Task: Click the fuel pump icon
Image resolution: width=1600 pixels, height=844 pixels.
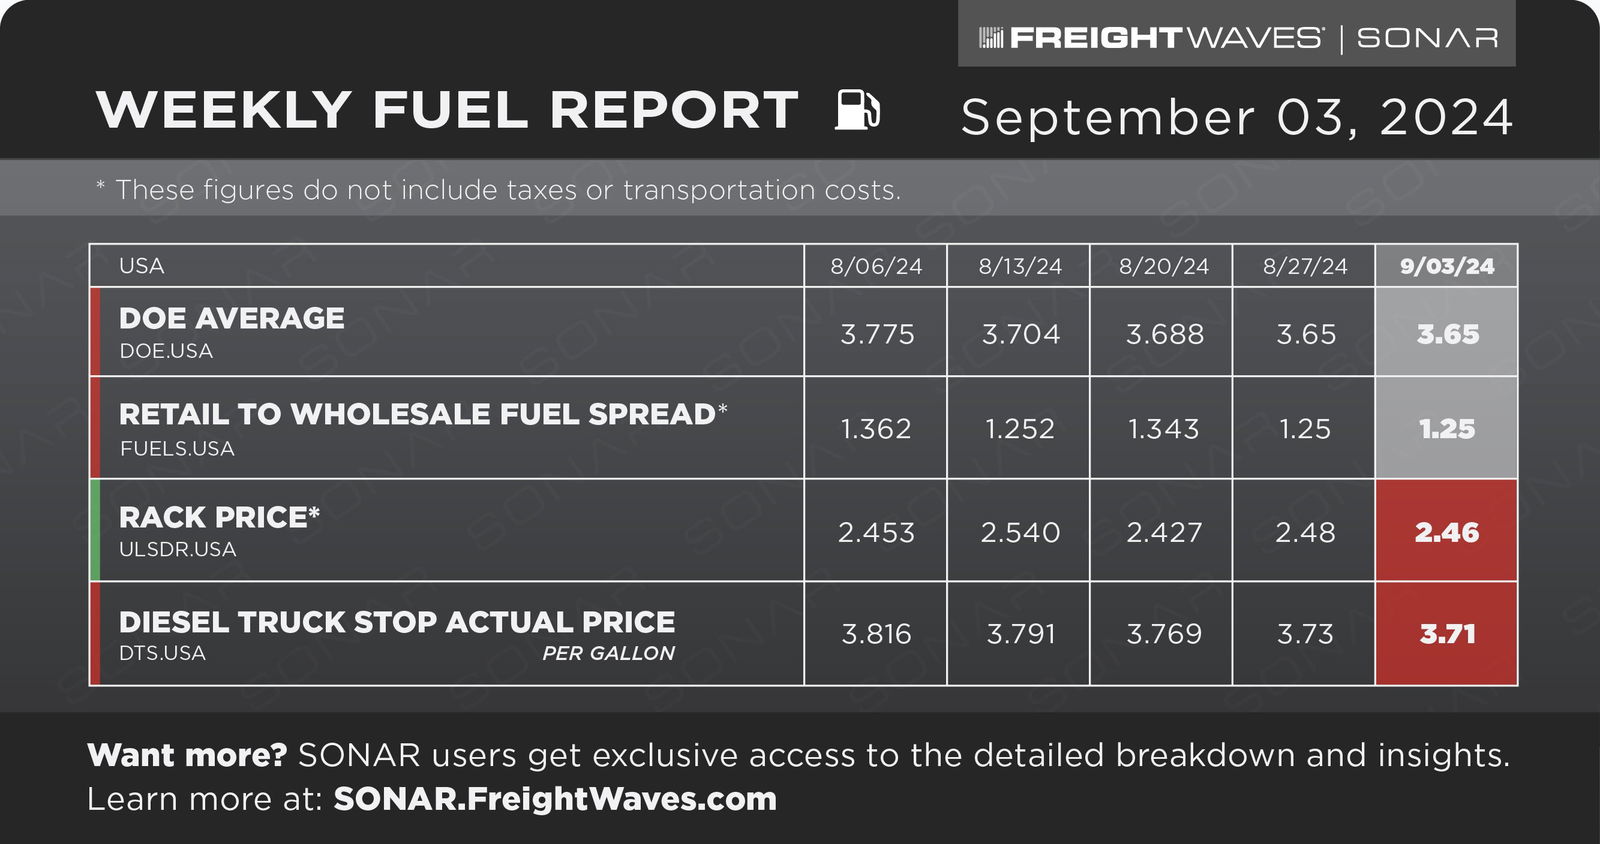Action: pyautogui.click(x=857, y=109)
